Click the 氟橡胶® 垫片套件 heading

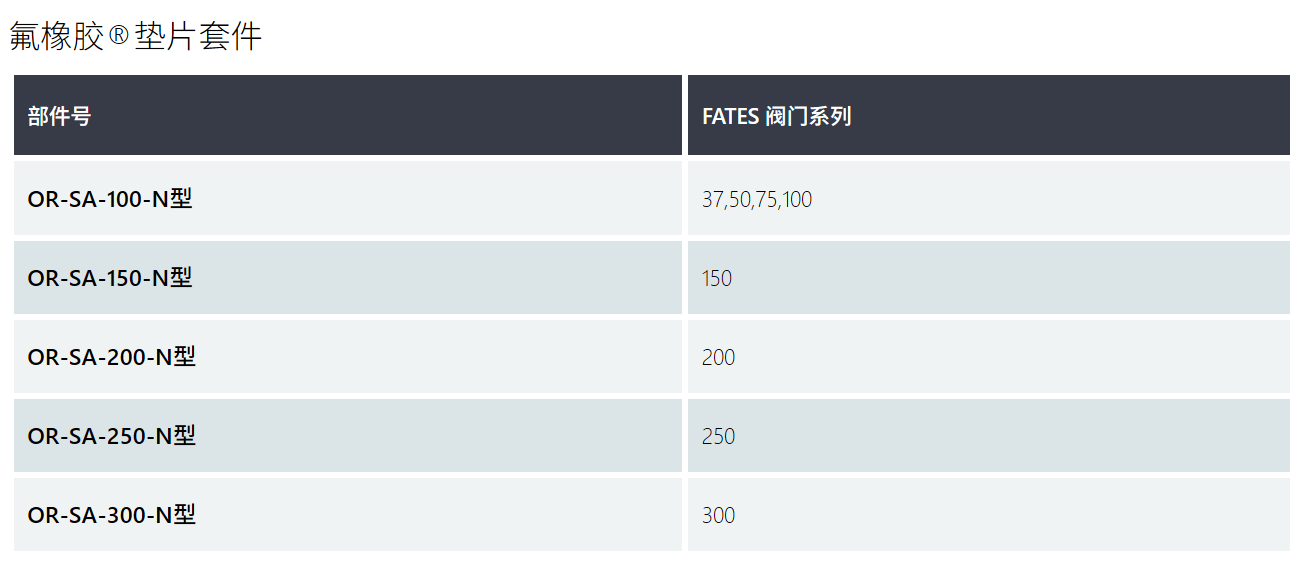pyautogui.click(x=136, y=36)
